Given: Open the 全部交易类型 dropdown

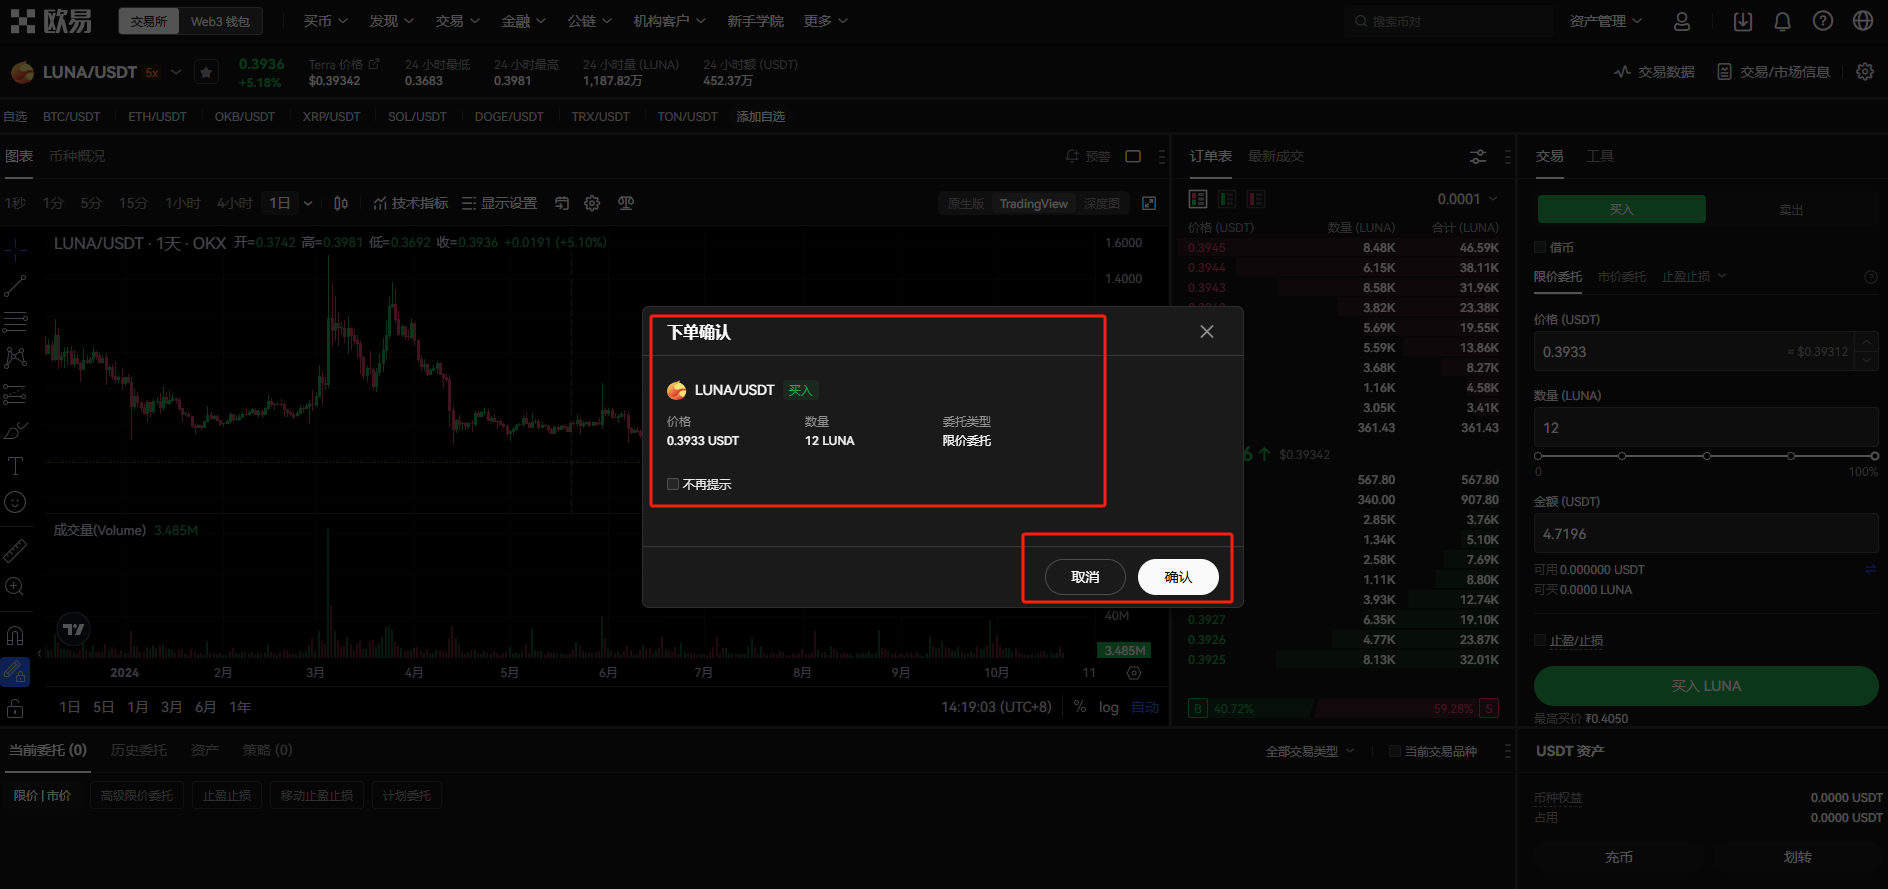Looking at the screenshot, I should 1310,751.
